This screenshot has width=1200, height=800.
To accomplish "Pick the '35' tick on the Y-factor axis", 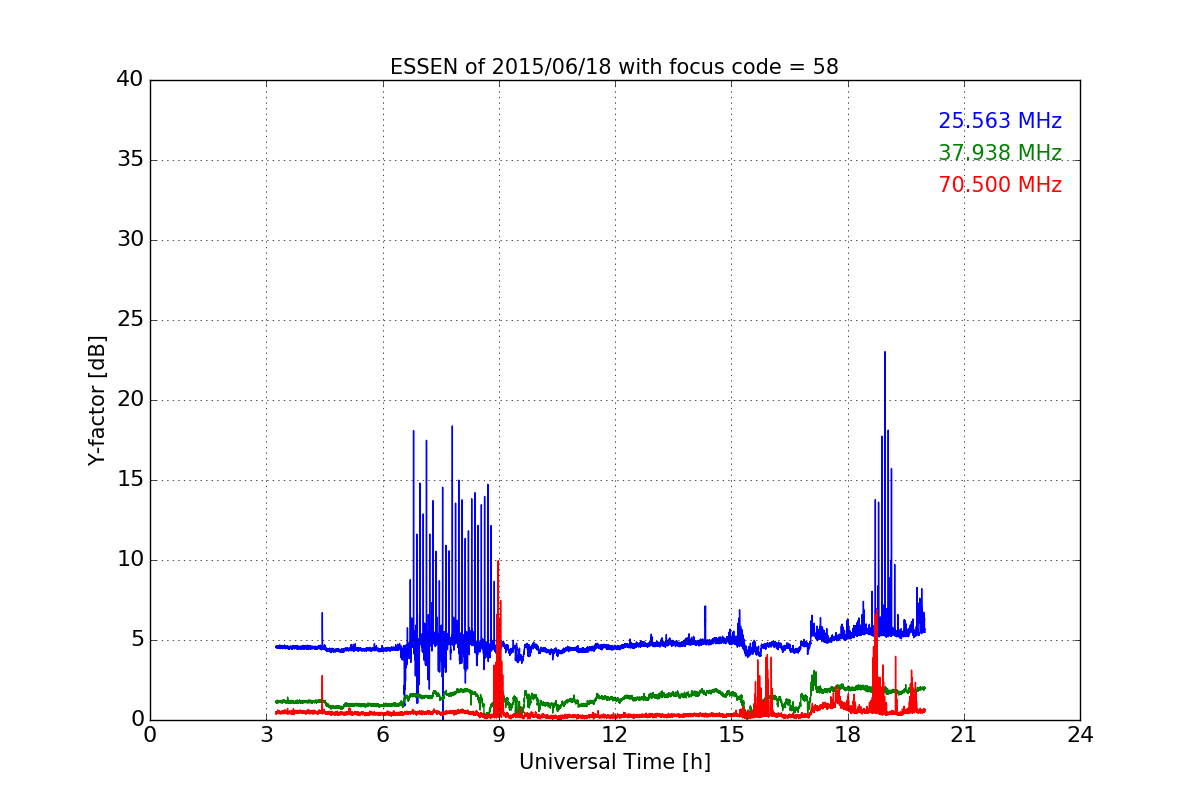I will tap(130, 160).
